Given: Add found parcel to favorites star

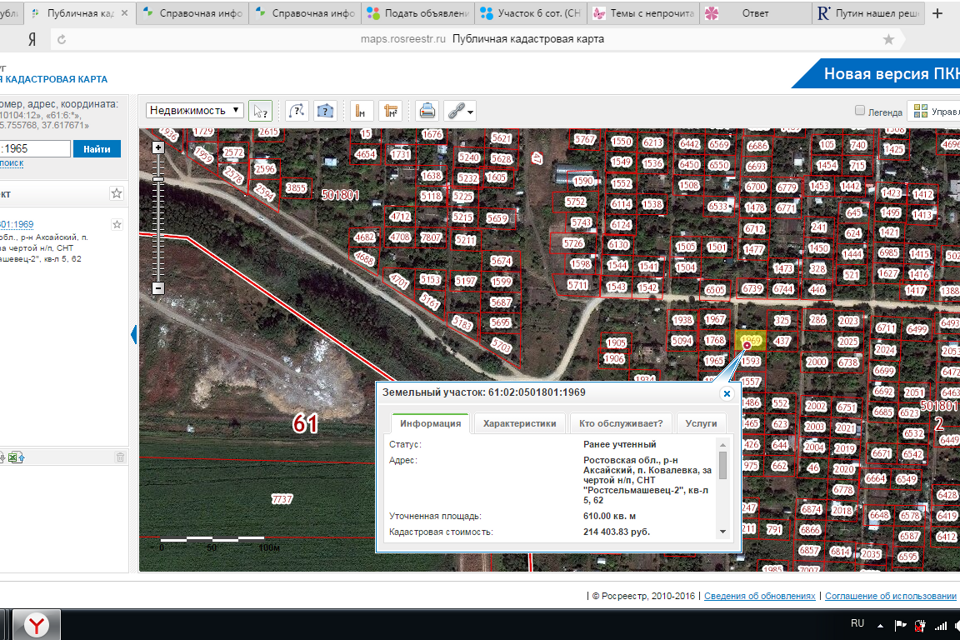Looking at the screenshot, I should [x=117, y=224].
